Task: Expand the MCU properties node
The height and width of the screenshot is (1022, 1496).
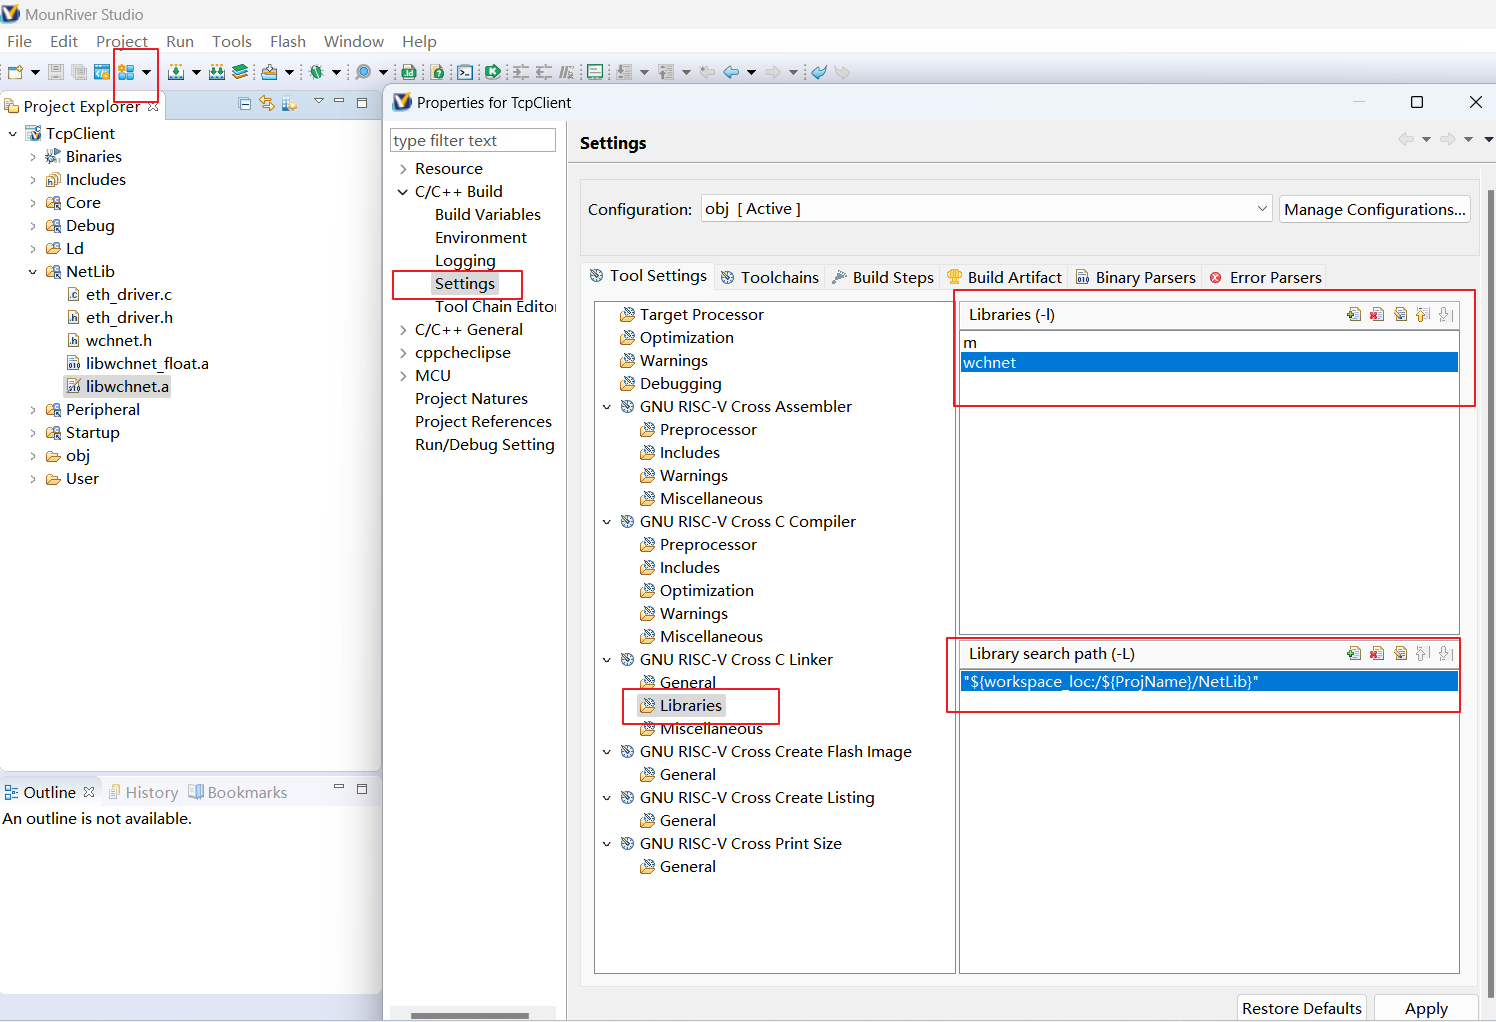Action: (x=403, y=376)
